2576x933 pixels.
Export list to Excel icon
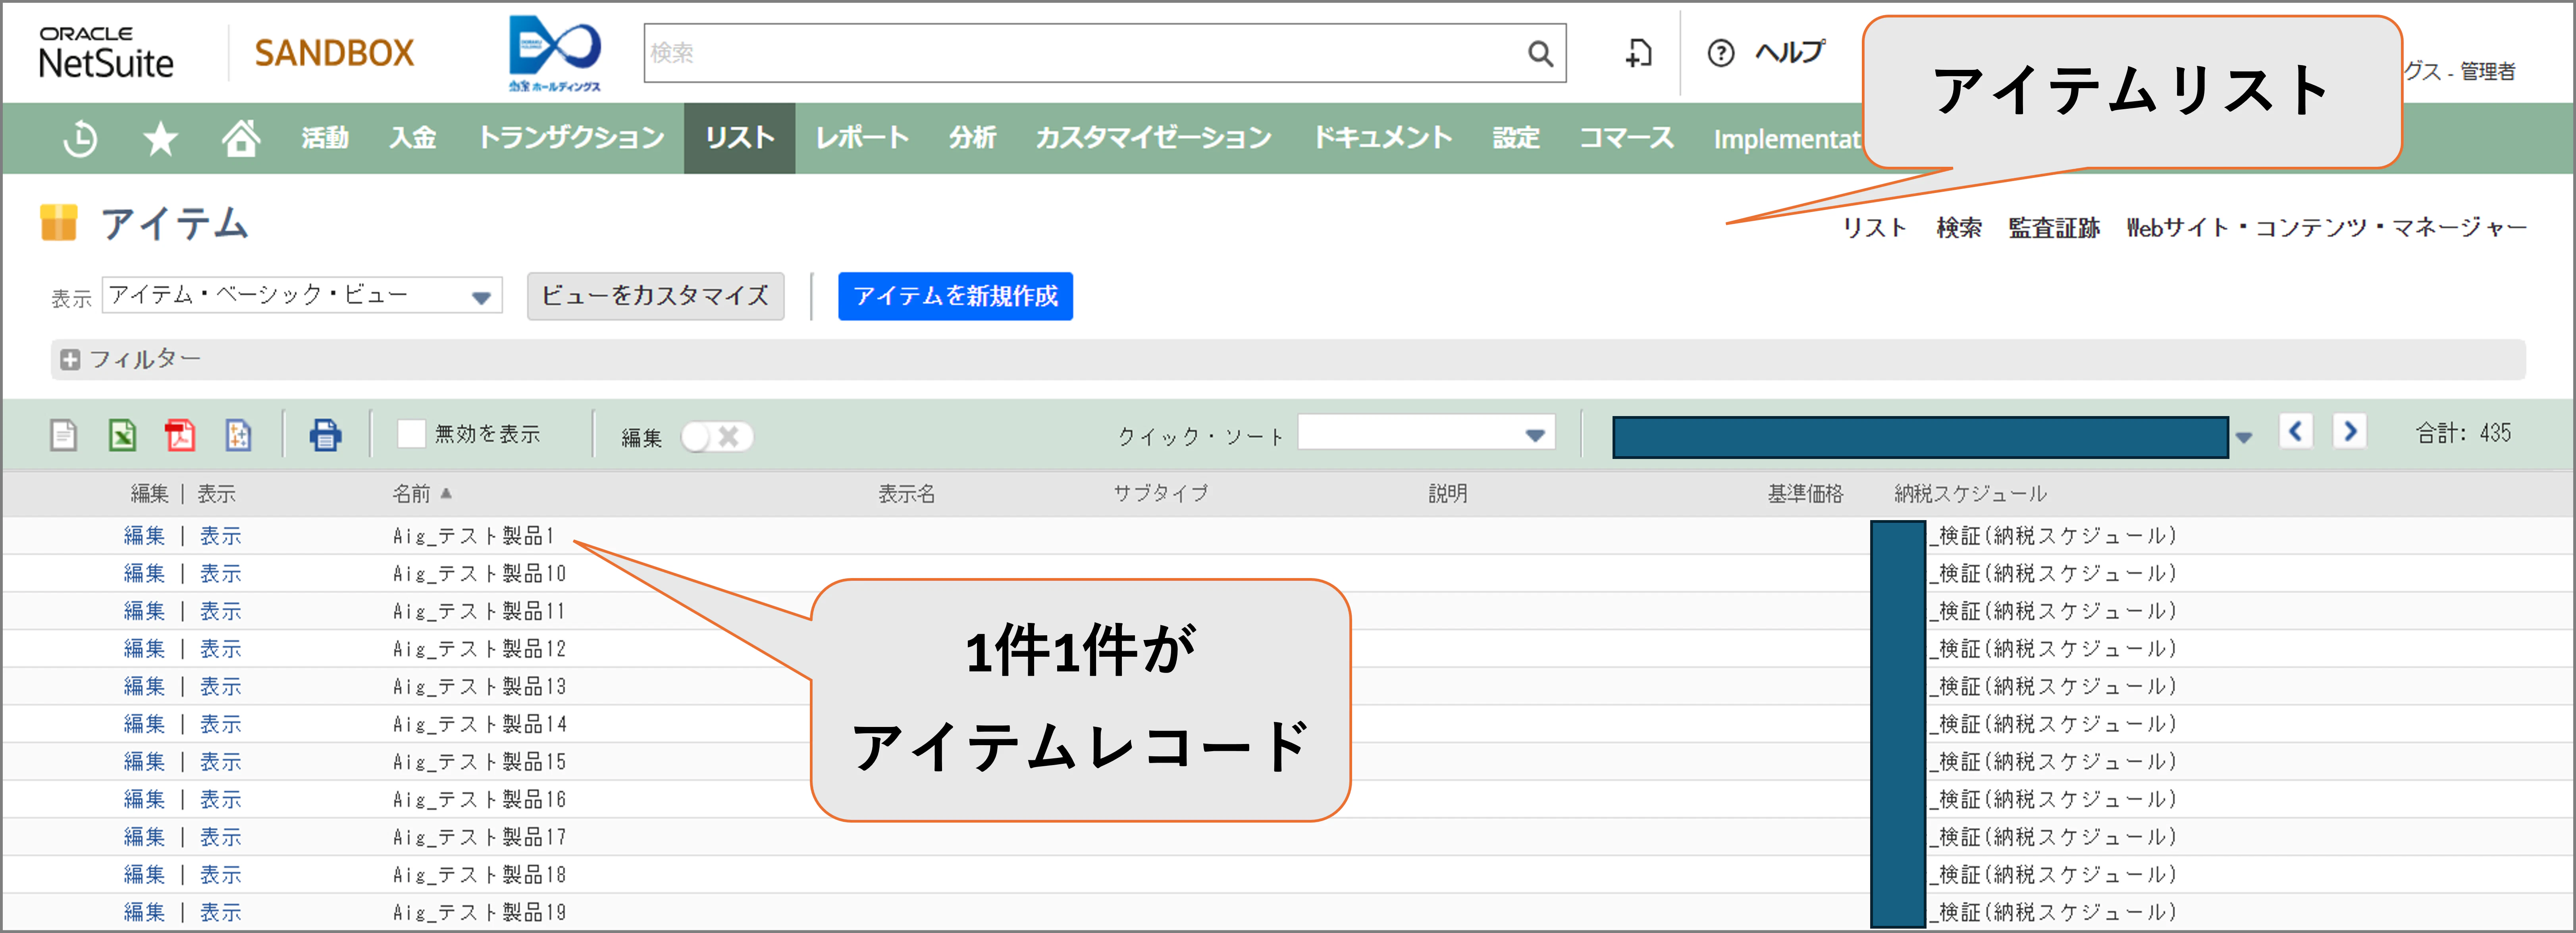122,435
